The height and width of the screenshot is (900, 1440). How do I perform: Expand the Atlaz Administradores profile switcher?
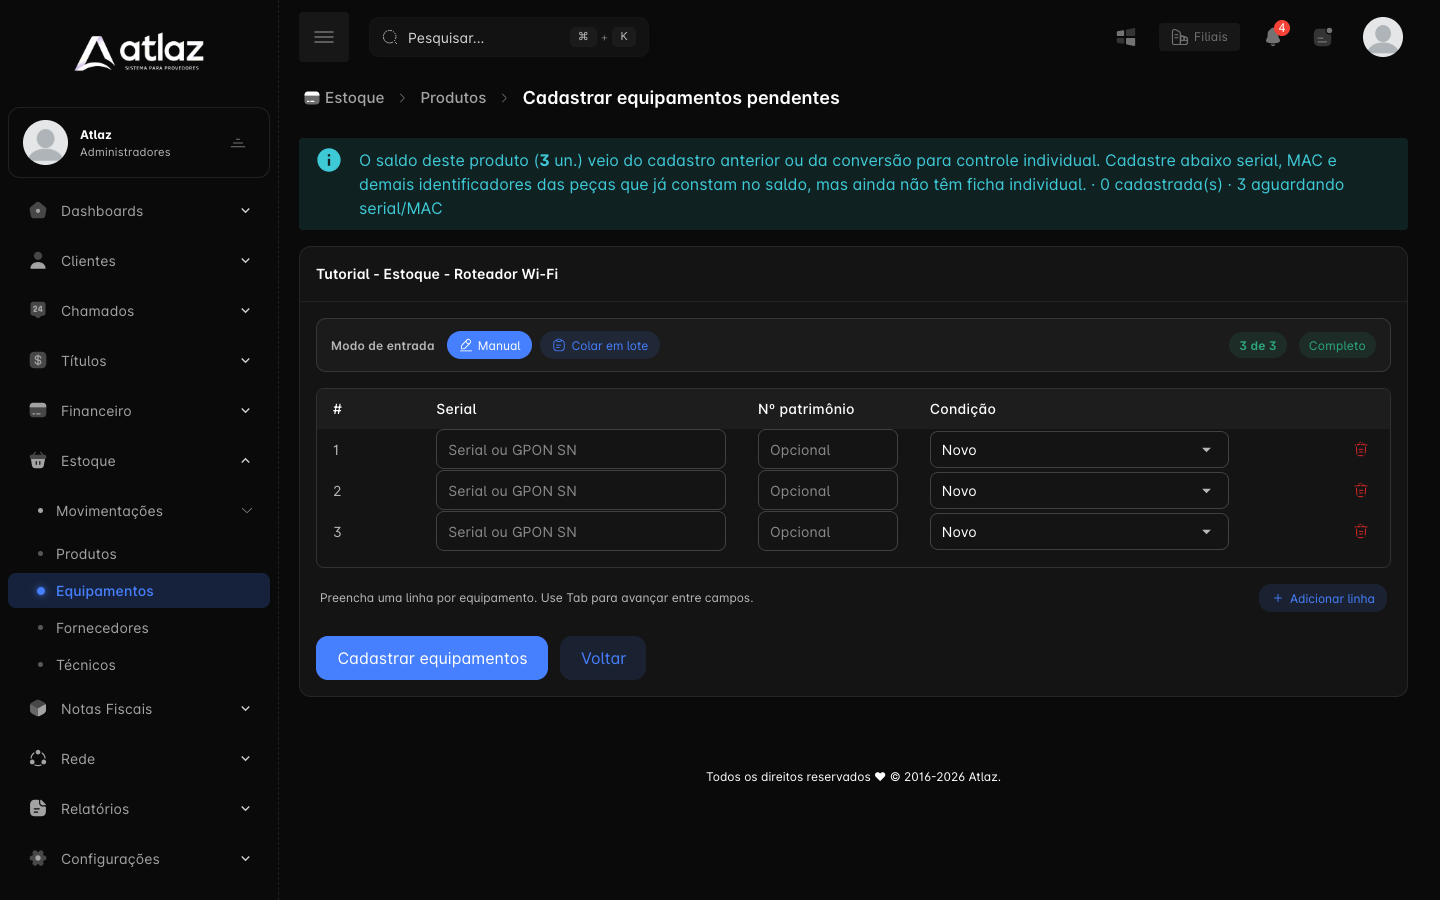[238, 143]
